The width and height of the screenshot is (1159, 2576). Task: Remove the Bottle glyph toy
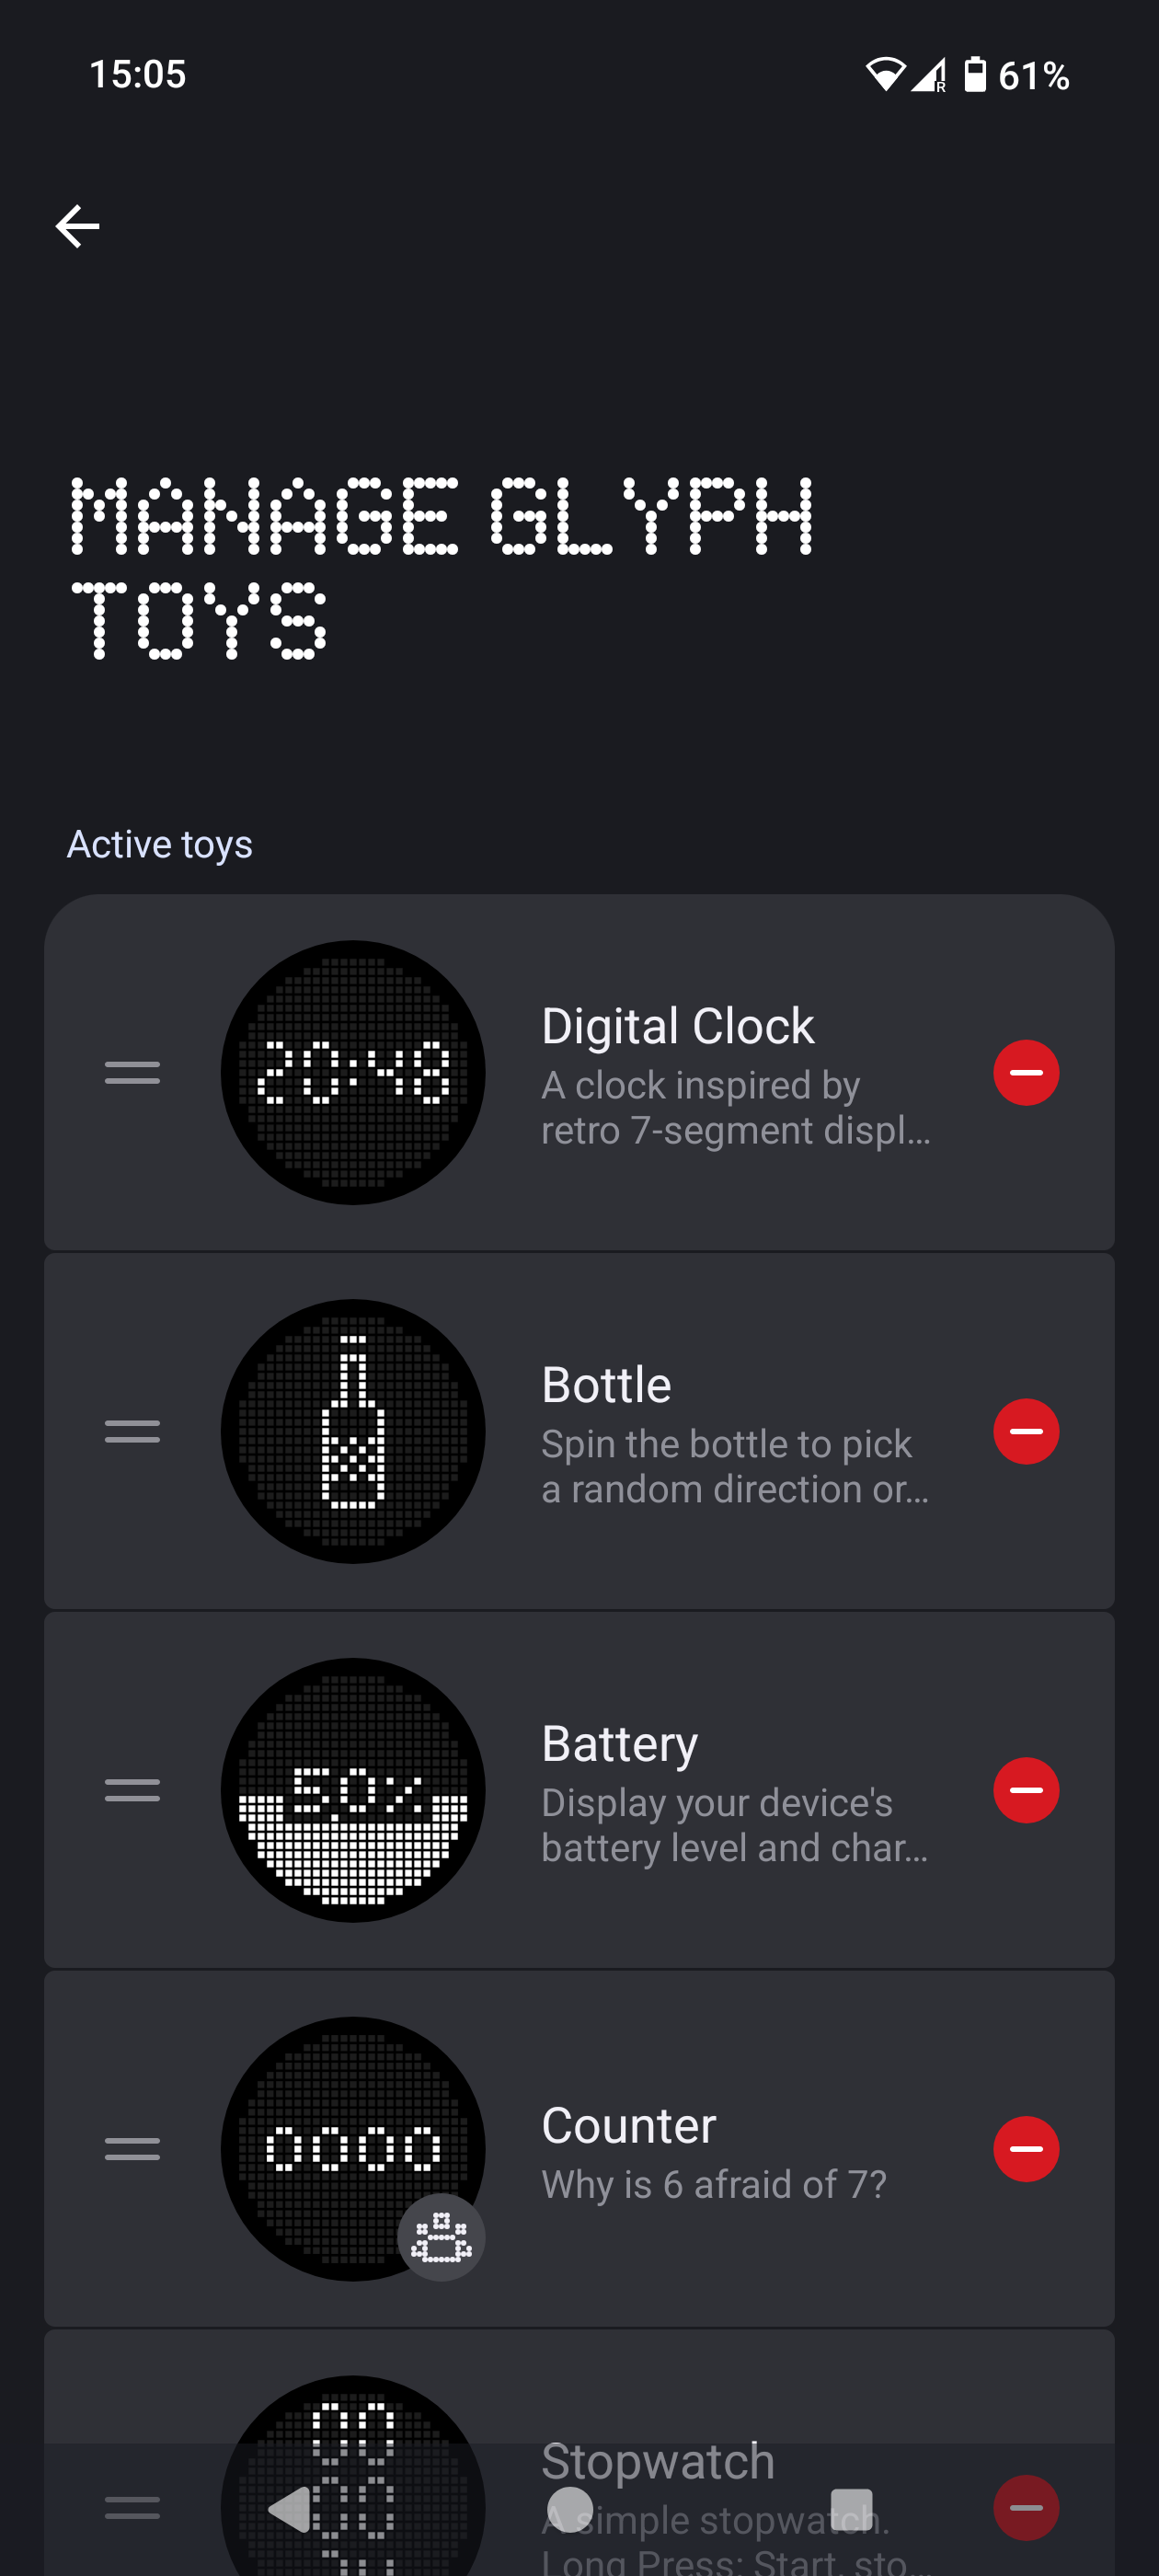pyautogui.click(x=1025, y=1431)
